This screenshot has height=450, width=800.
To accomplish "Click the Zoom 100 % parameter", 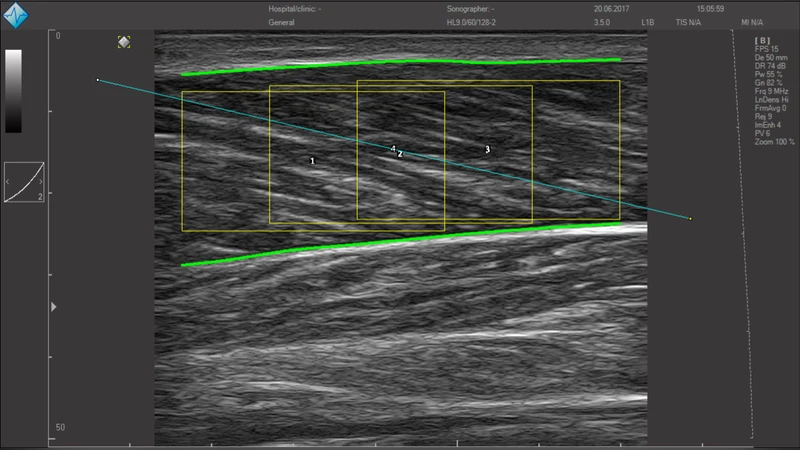I will tap(774, 143).
